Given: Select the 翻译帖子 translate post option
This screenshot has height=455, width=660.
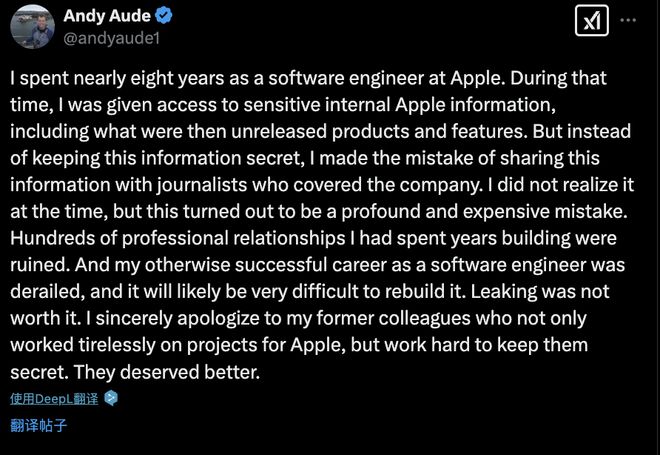Looking at the screenshot, I should [x=39, y=425].
